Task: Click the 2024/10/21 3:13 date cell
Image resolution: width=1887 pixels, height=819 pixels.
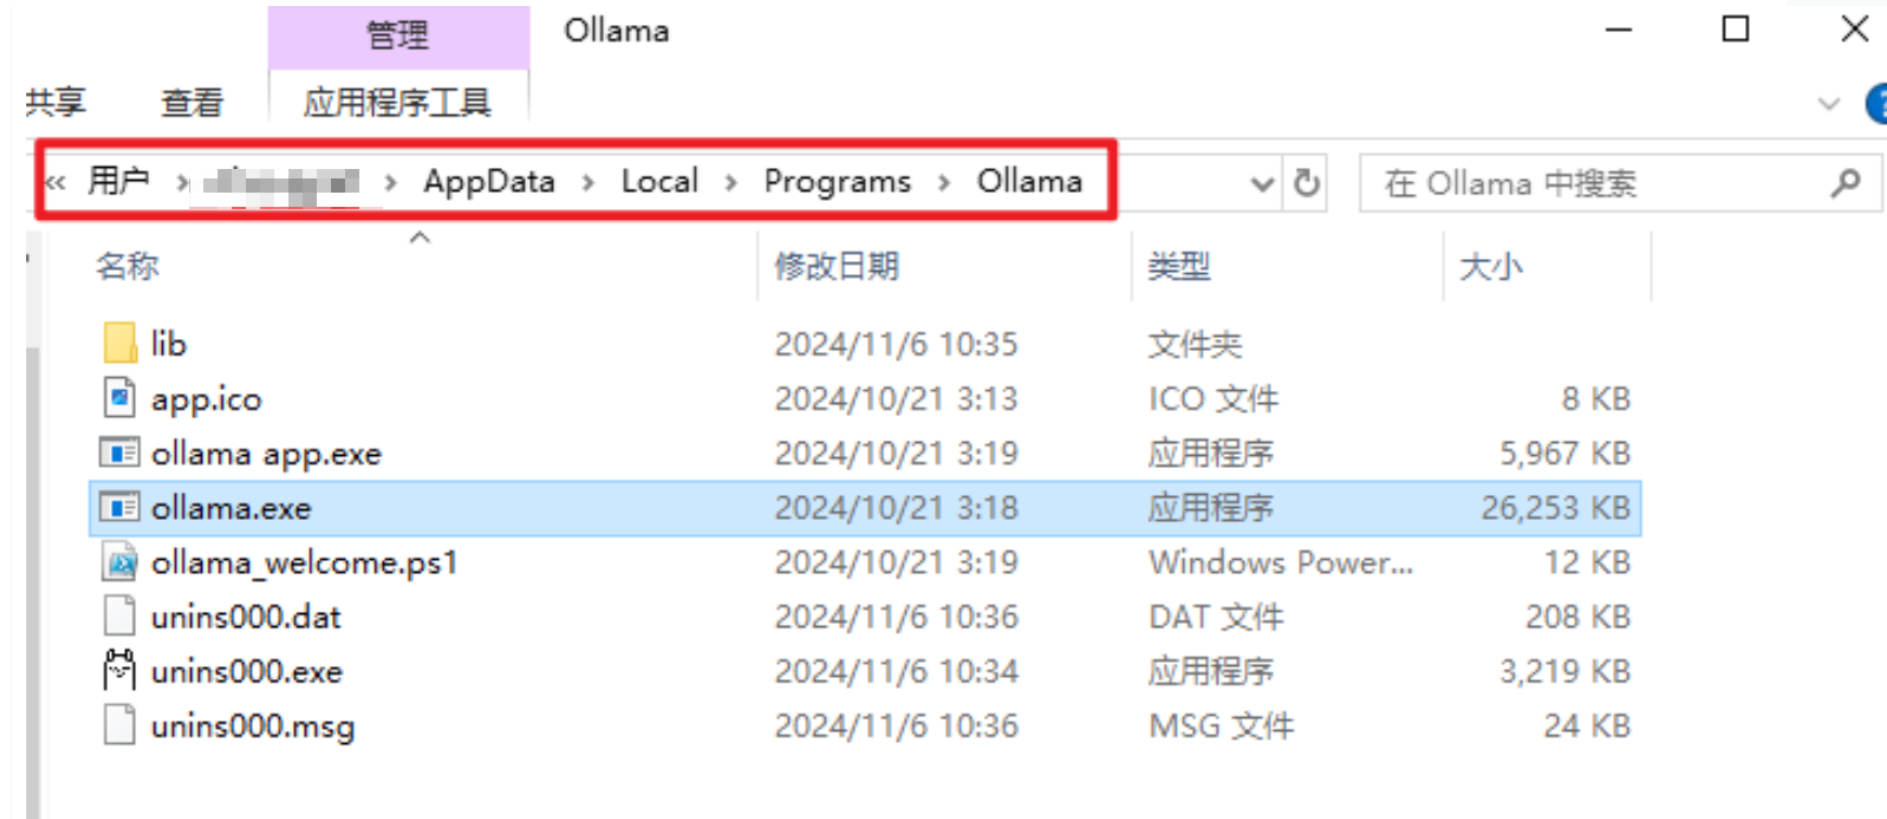Action: [896, 399]
